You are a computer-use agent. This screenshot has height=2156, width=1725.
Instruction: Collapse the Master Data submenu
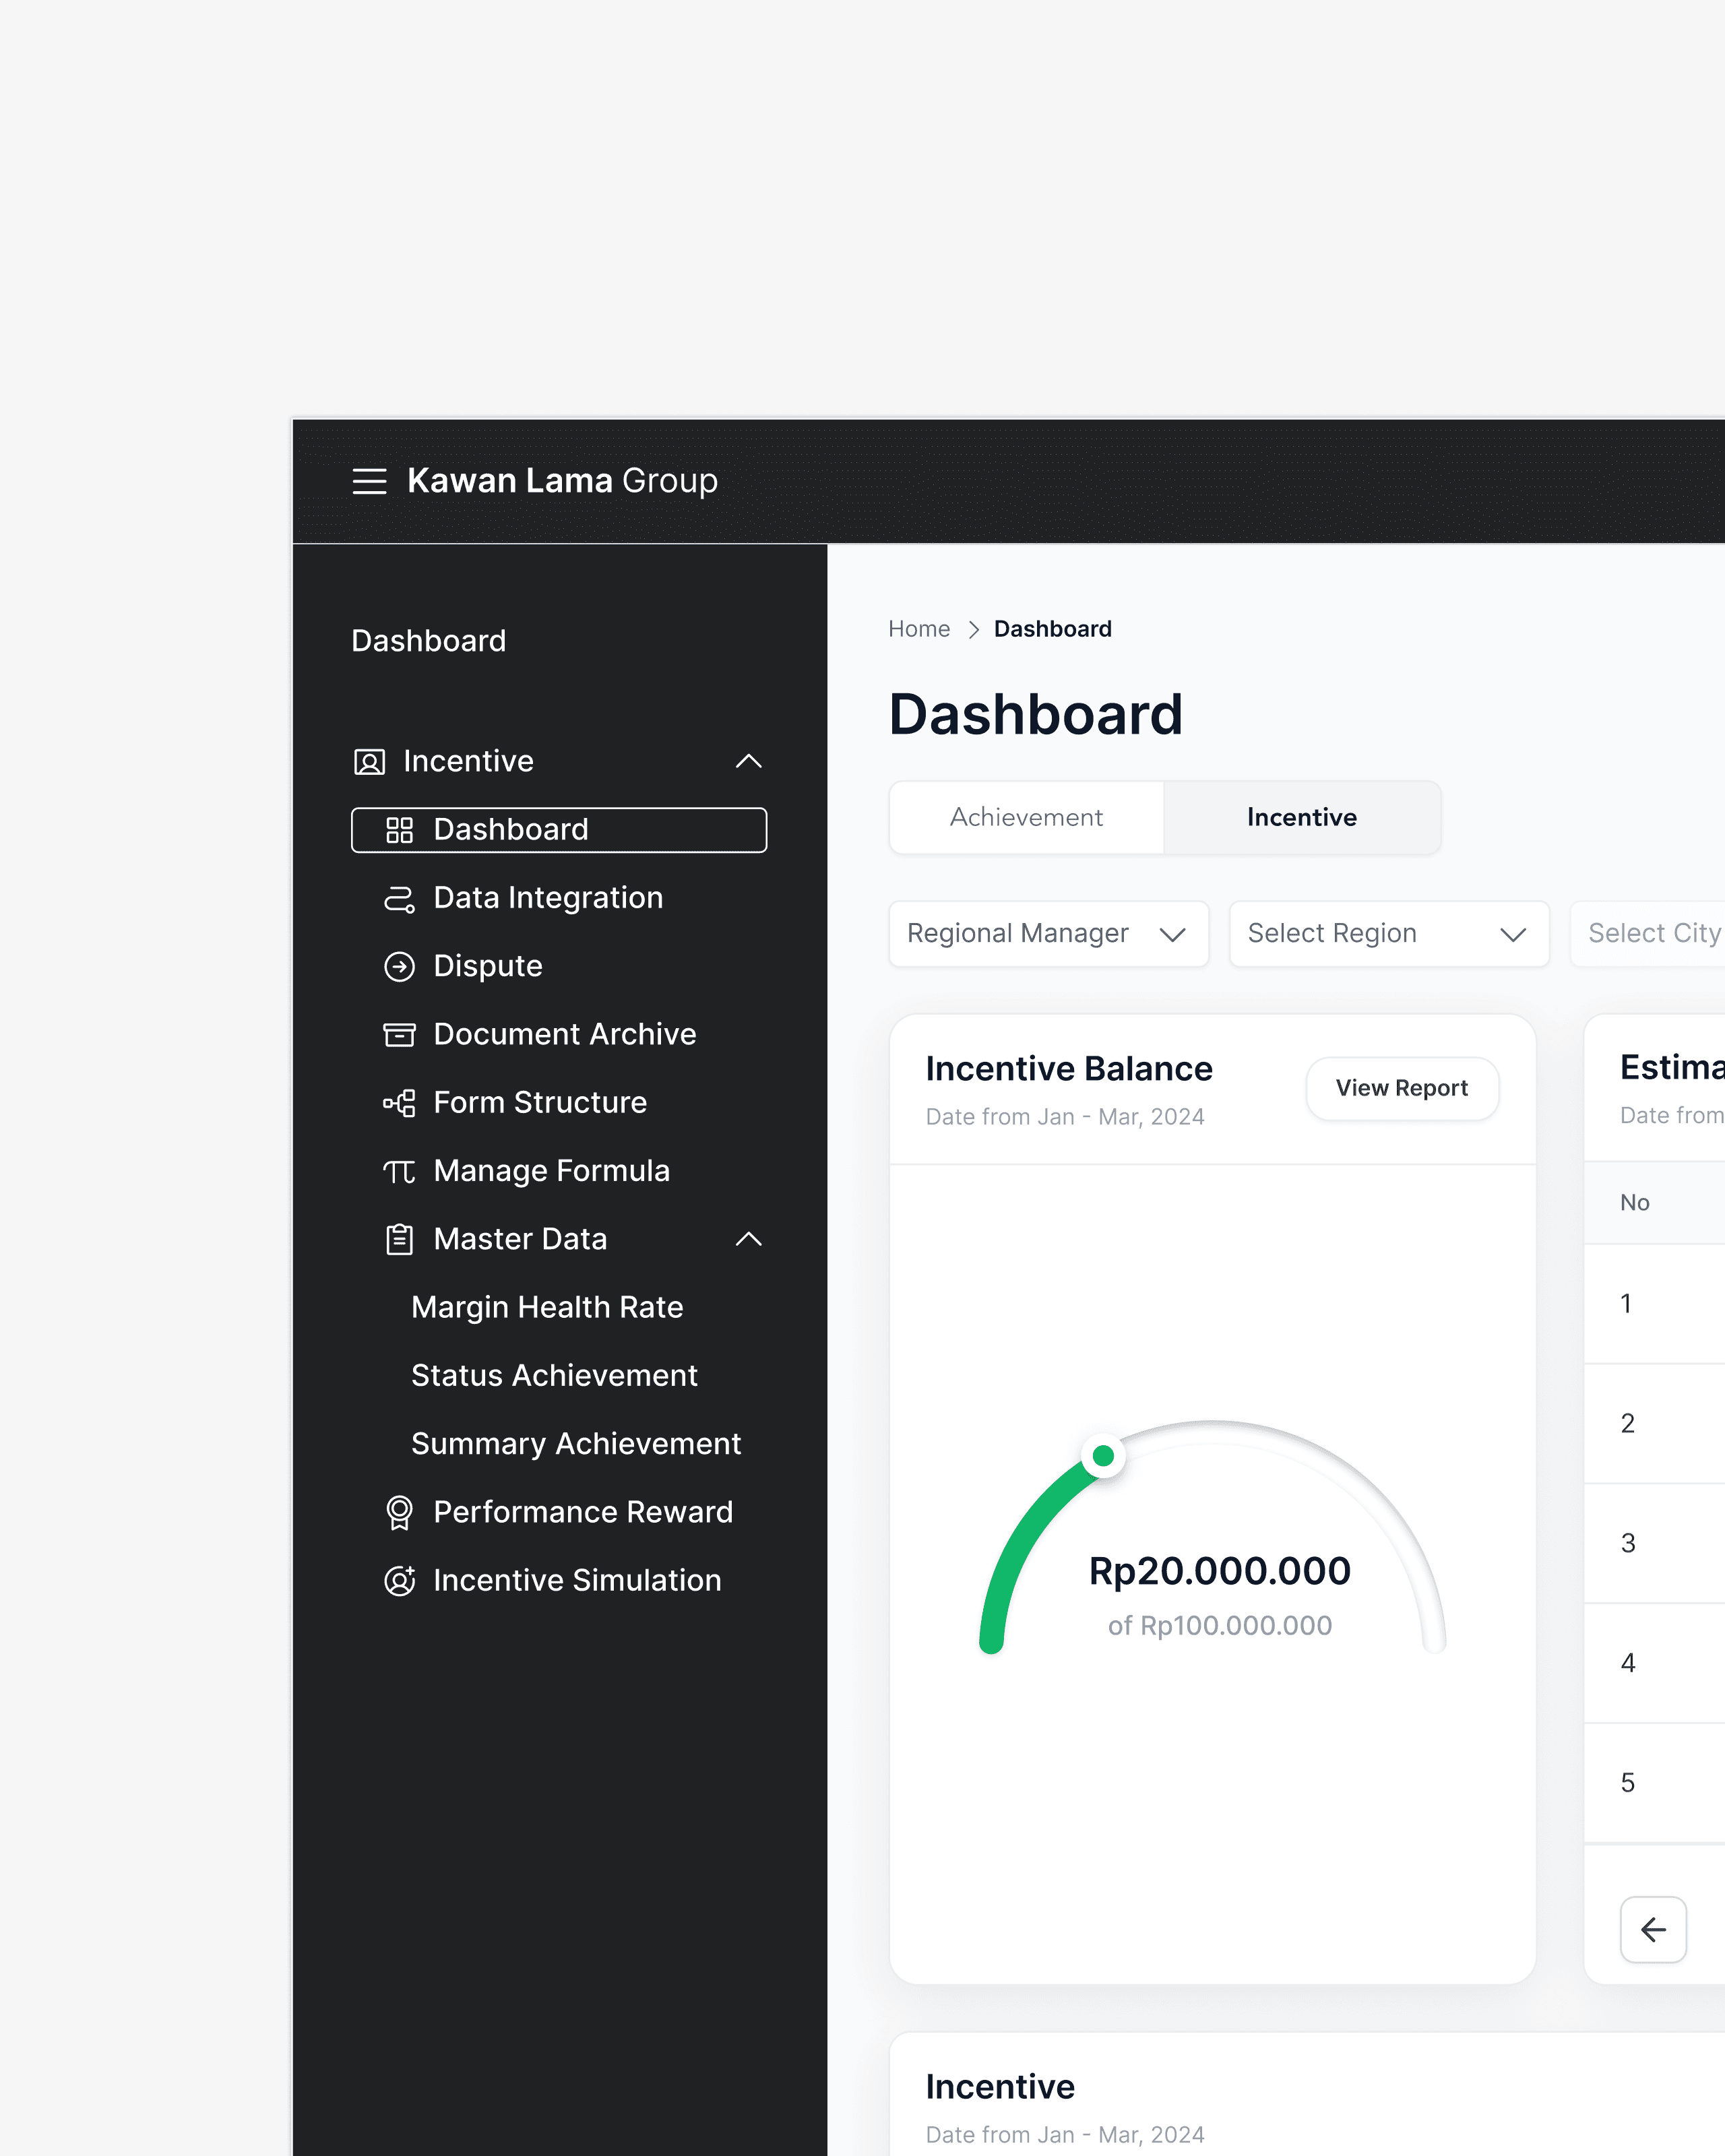(x=748, y=1239)
